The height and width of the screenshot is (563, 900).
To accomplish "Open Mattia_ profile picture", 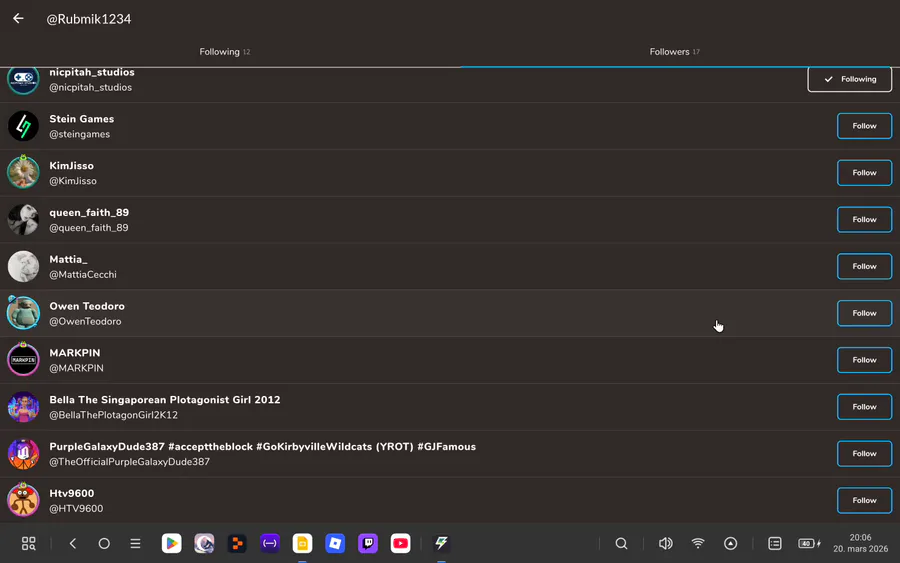I will pos(23,266).
